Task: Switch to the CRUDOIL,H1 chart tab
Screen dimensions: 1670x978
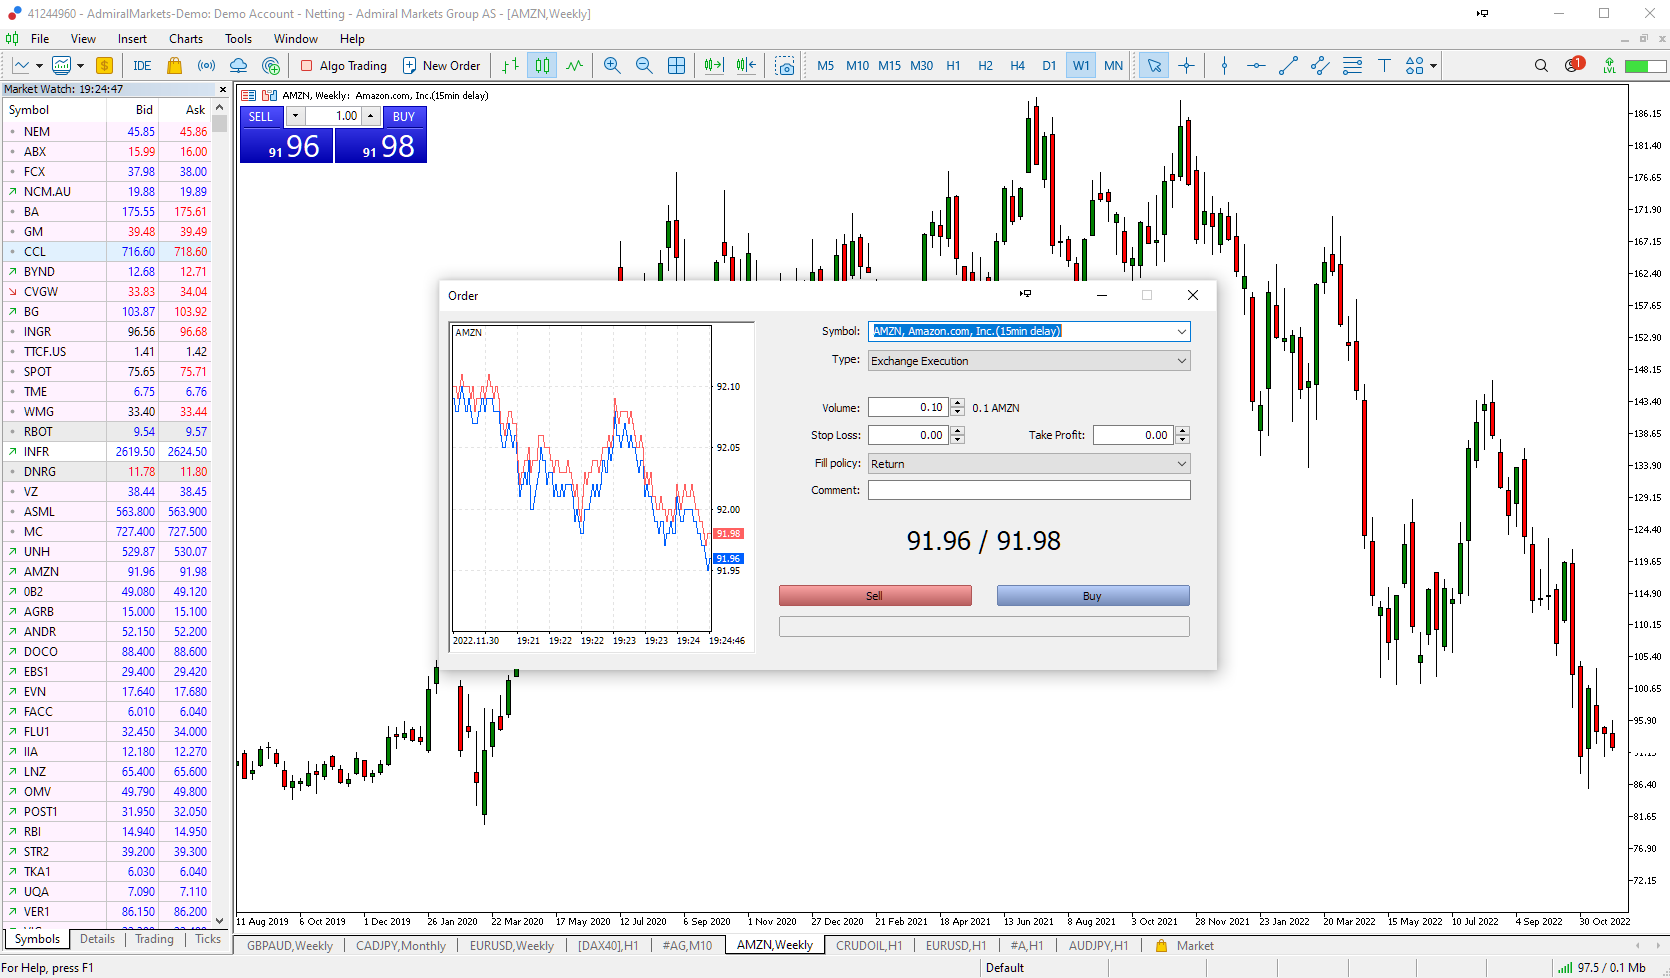Action: pyautogui.click(x=868, y=946)
